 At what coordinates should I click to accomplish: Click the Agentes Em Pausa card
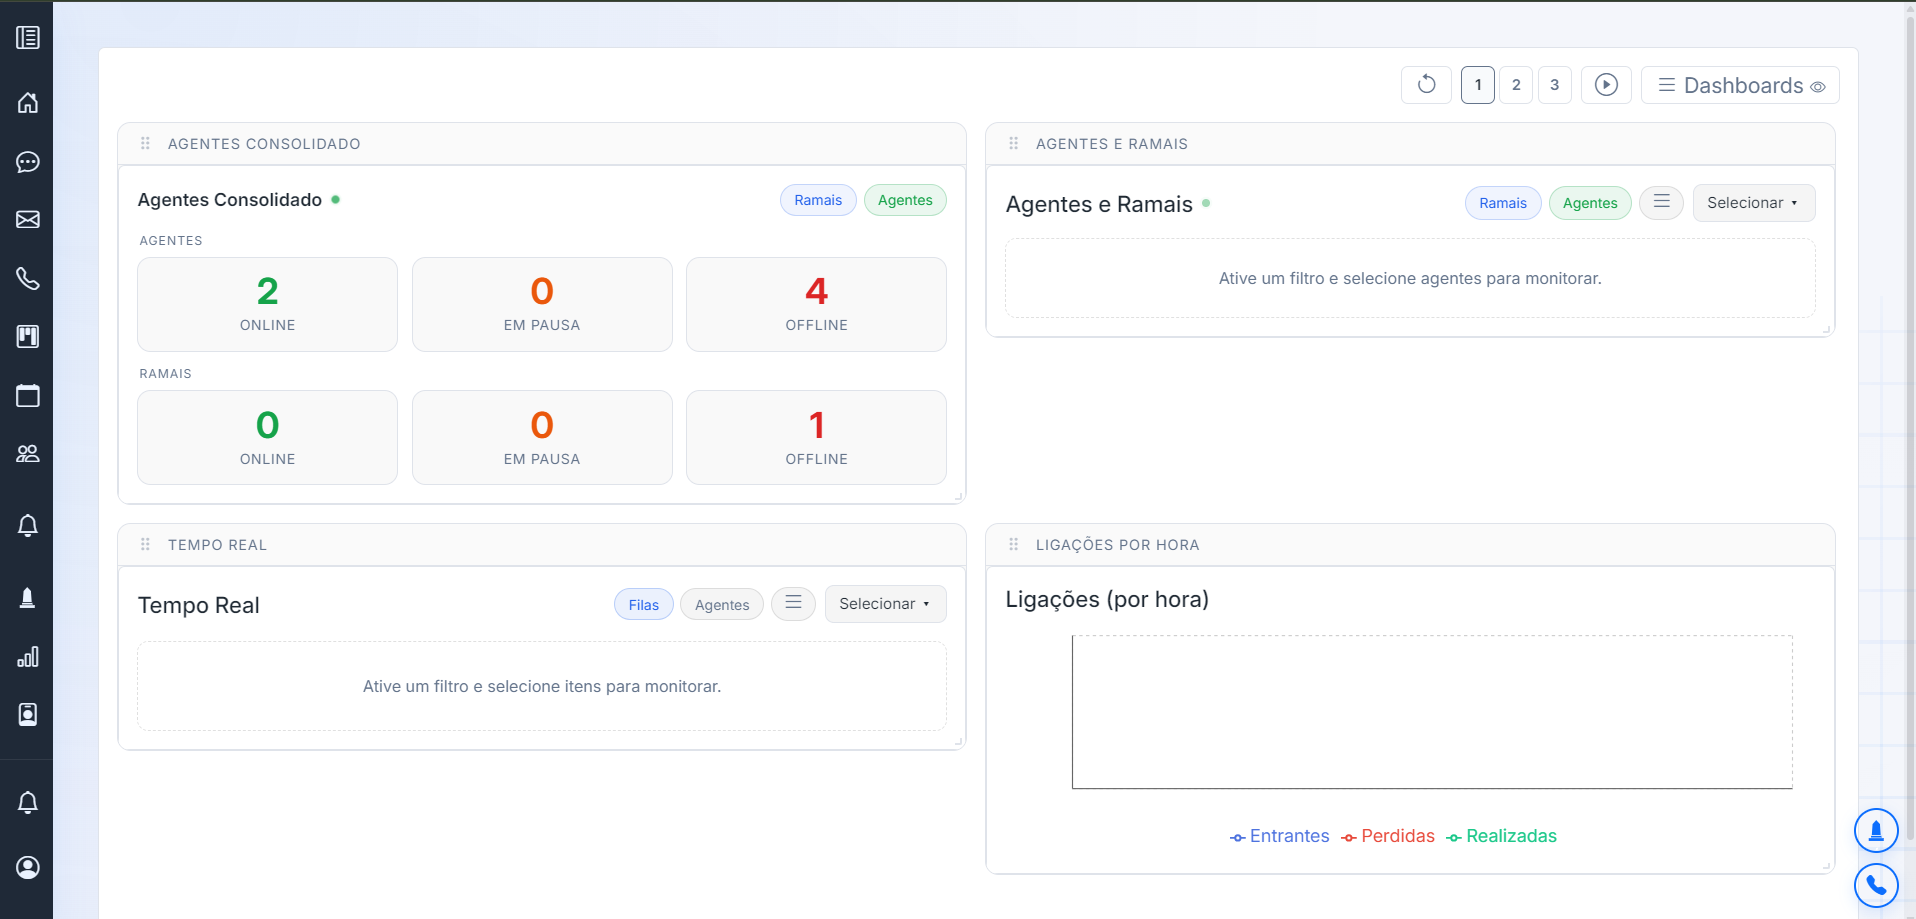click(542, 304)
